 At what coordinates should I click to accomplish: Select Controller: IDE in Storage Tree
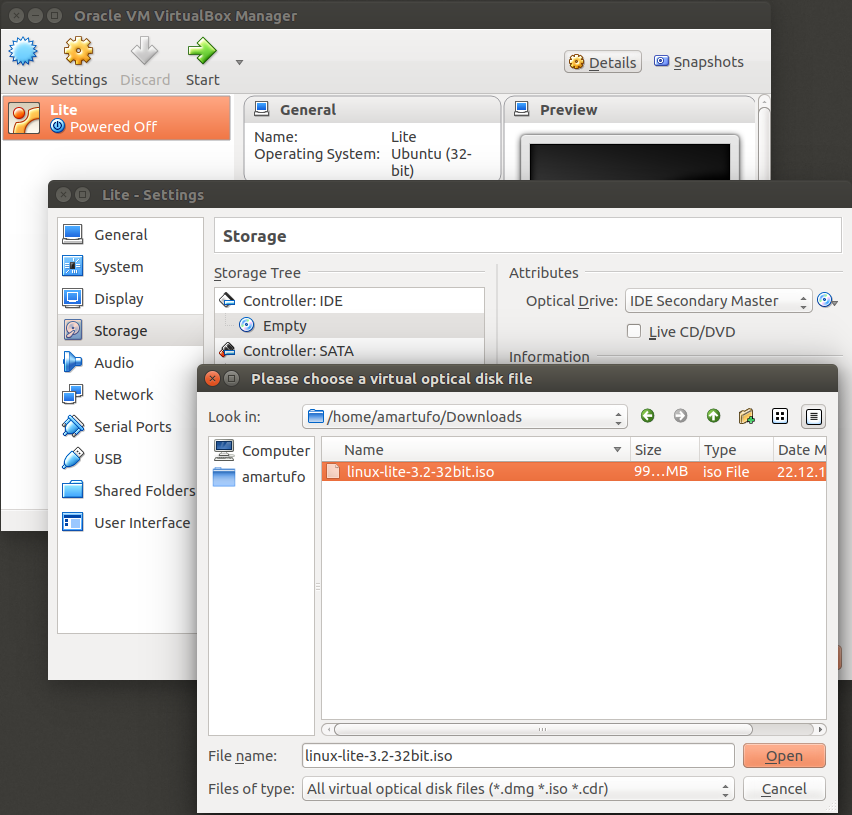[x=349, y=300]
